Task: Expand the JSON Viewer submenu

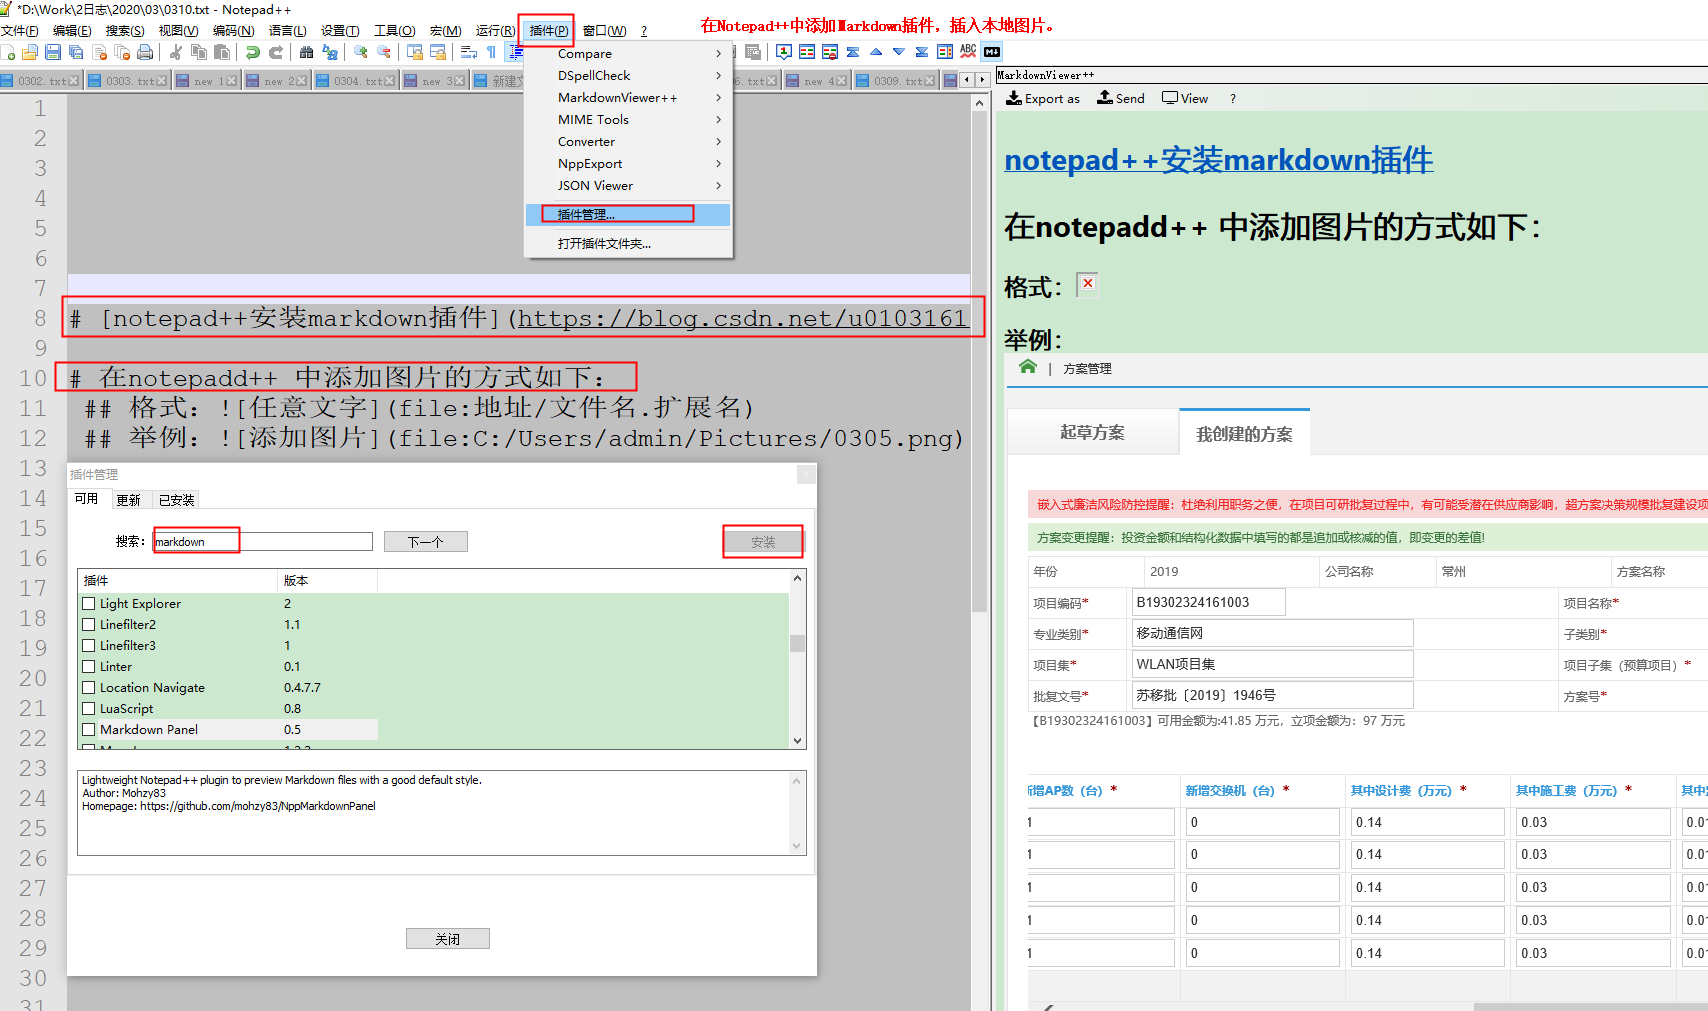Action: (595, 185)
